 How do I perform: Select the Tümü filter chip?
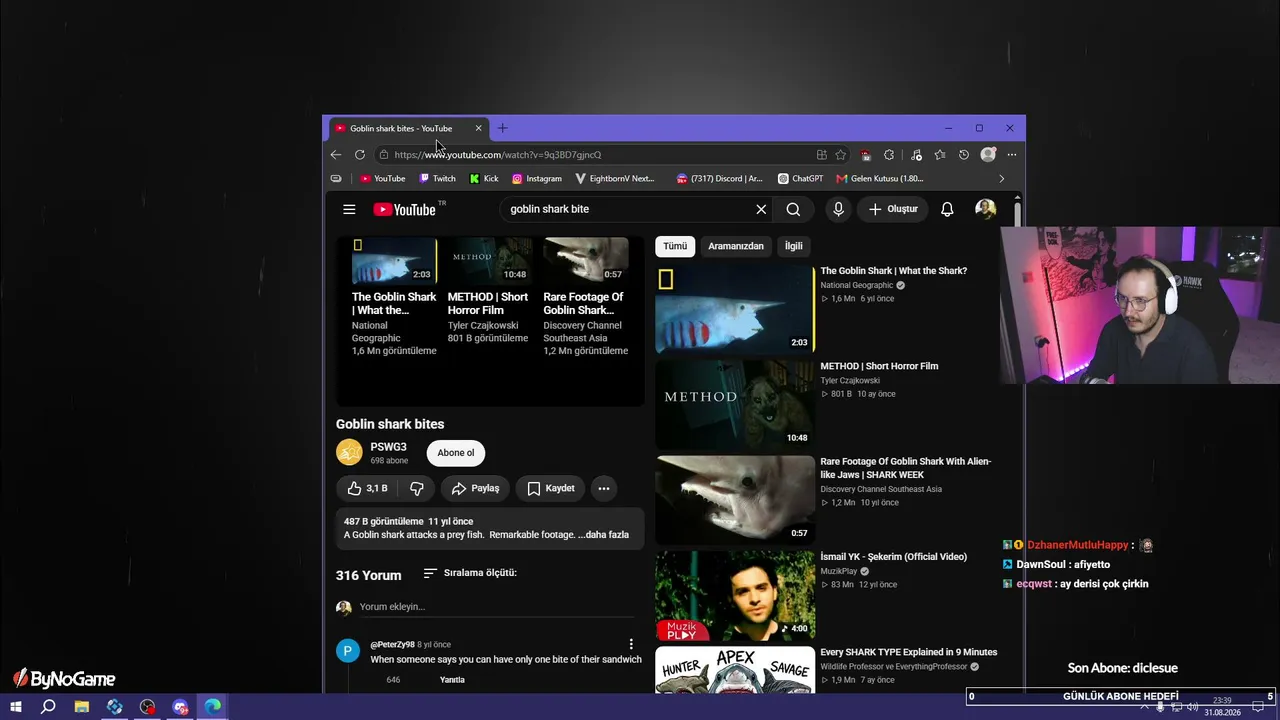(675, 246)
